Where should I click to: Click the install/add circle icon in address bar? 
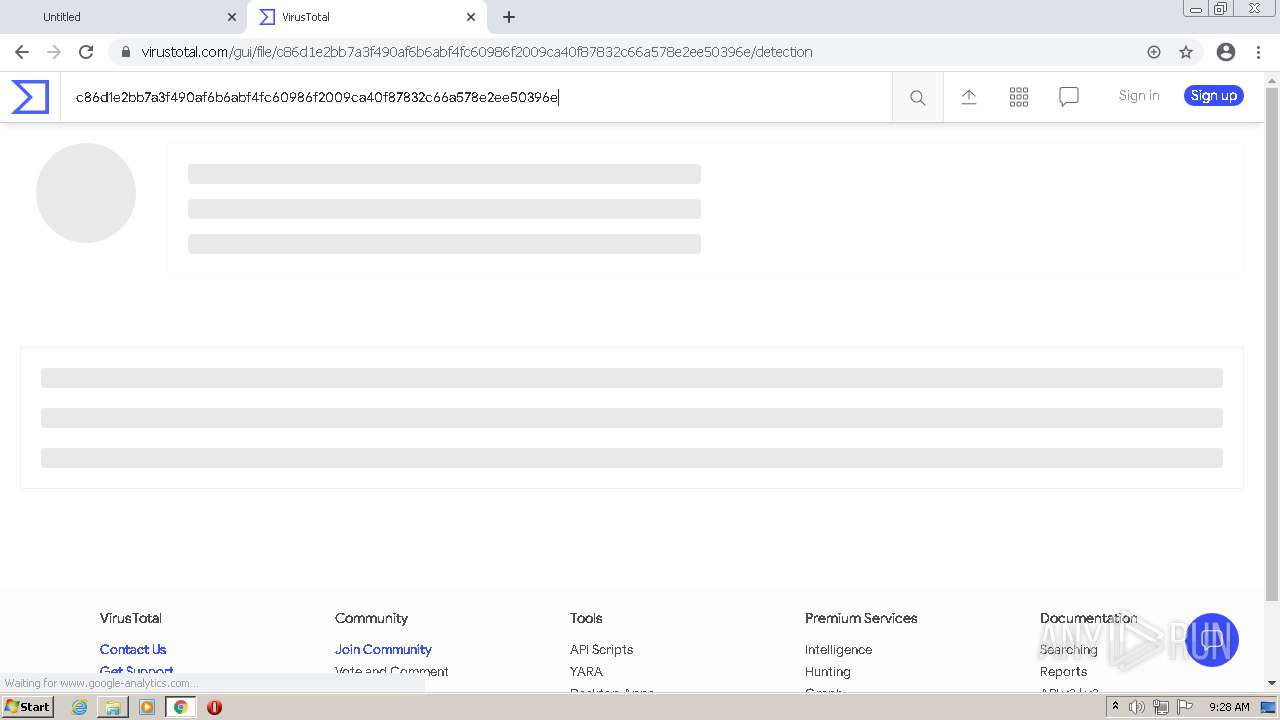[1154, 52]
